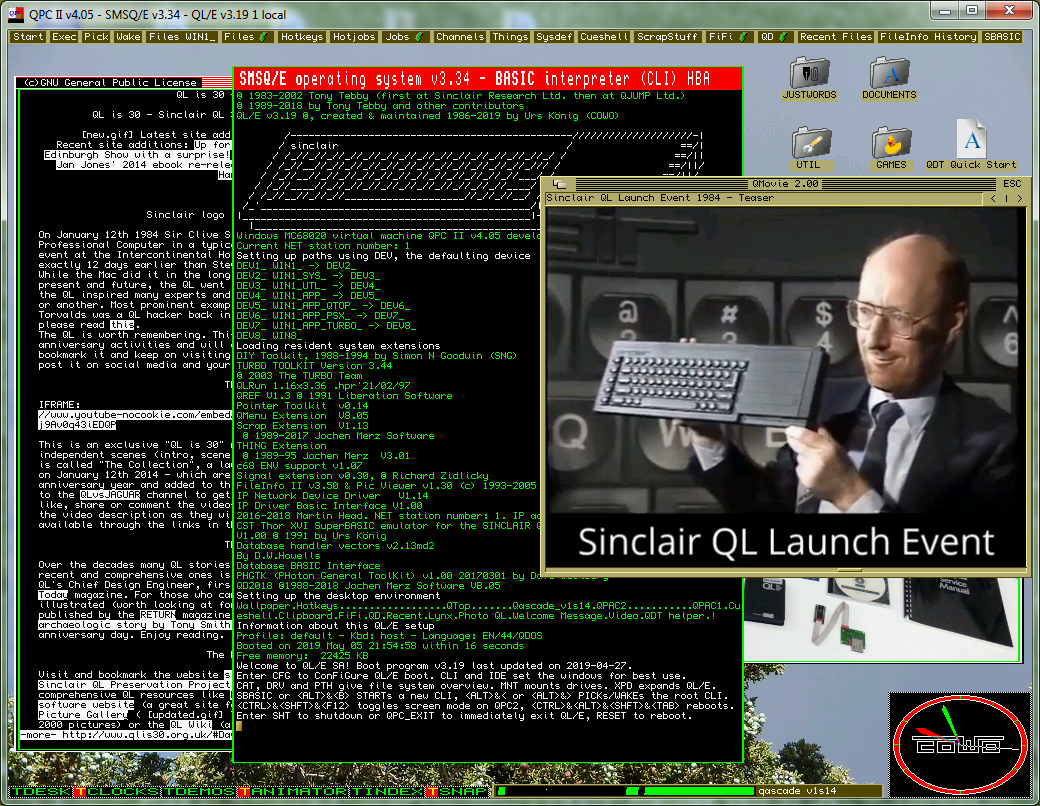Viewport: 1040px width, 806px height.
Task: Open the UTIL folder icon
Action: click(x=809, y=148)
